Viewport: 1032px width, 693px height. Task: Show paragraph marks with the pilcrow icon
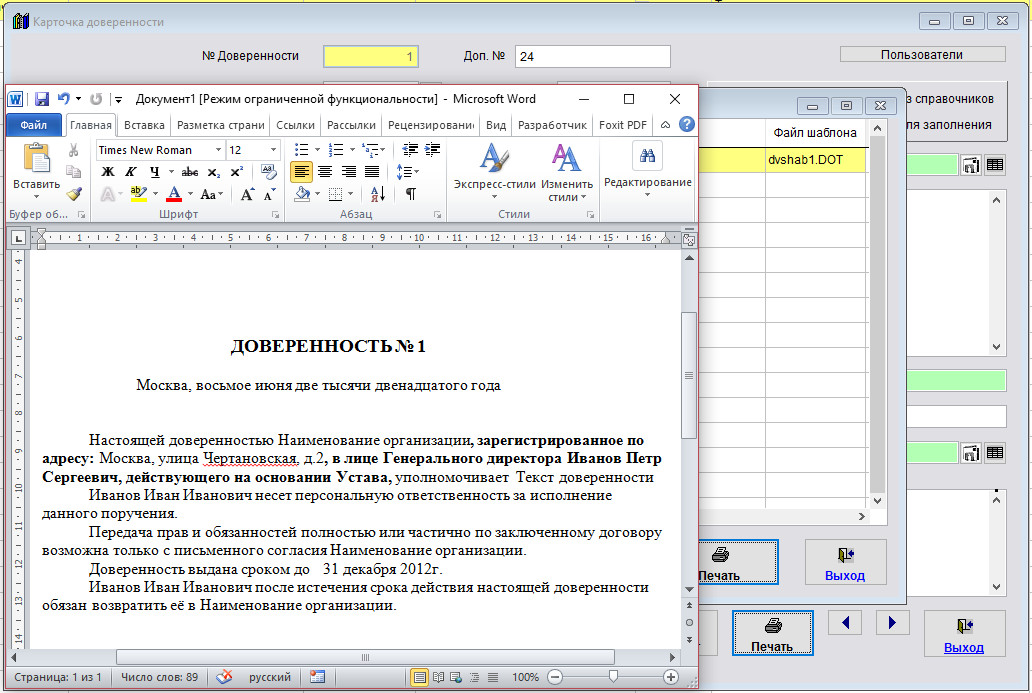410,194
